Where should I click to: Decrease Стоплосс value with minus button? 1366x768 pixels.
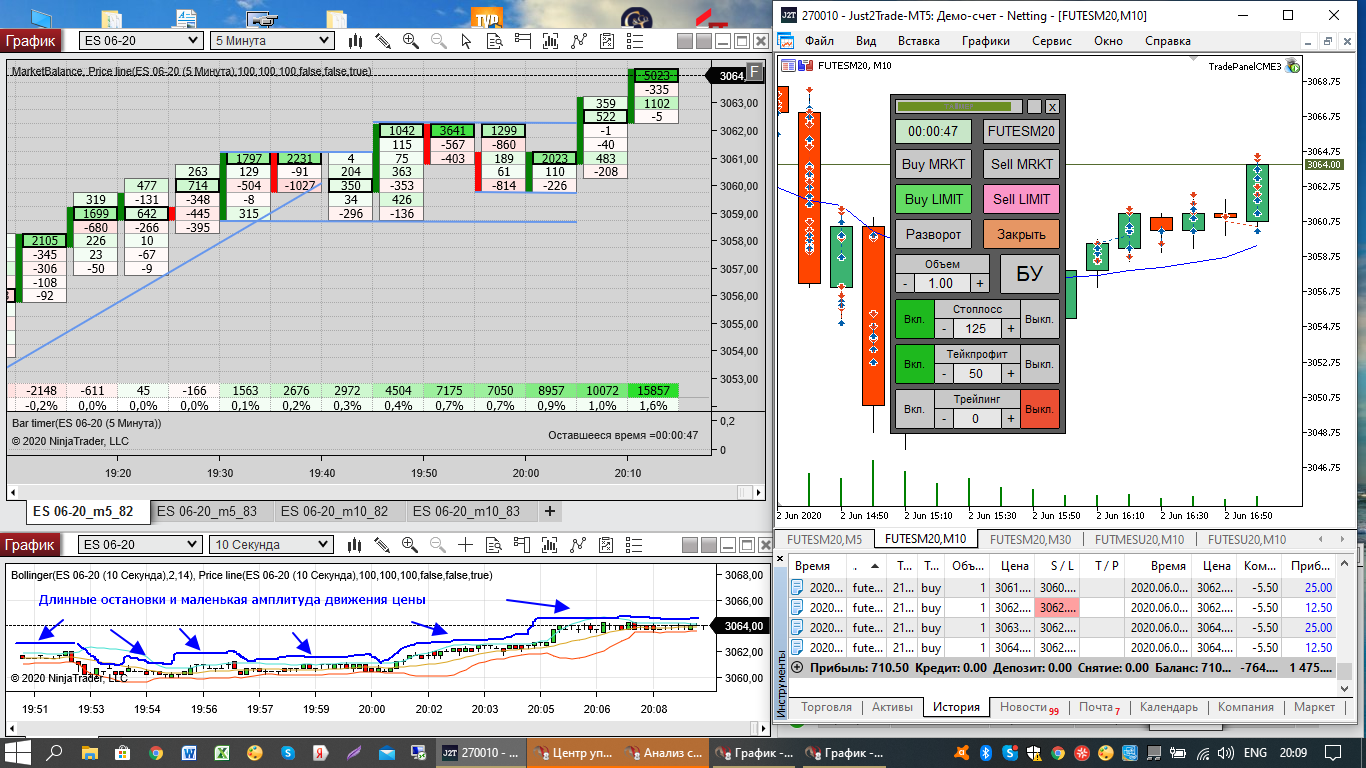pyautogui.click(x=944, y=328)
